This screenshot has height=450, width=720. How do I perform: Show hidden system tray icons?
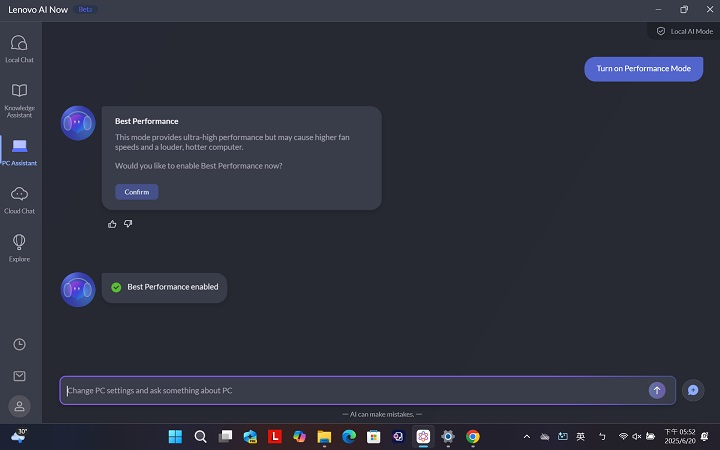pyautogui.click(x=527, y=437)
